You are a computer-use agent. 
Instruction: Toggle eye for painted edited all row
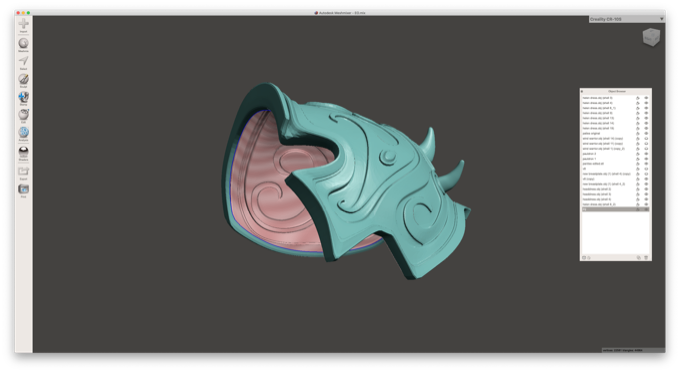pyautogui.click(x=646, y=163)
